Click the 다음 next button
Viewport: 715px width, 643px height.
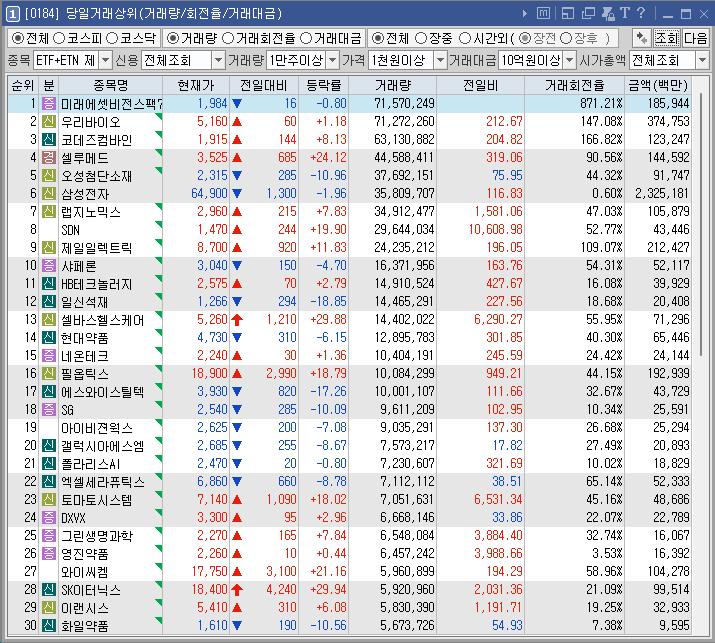coord(695,38)
